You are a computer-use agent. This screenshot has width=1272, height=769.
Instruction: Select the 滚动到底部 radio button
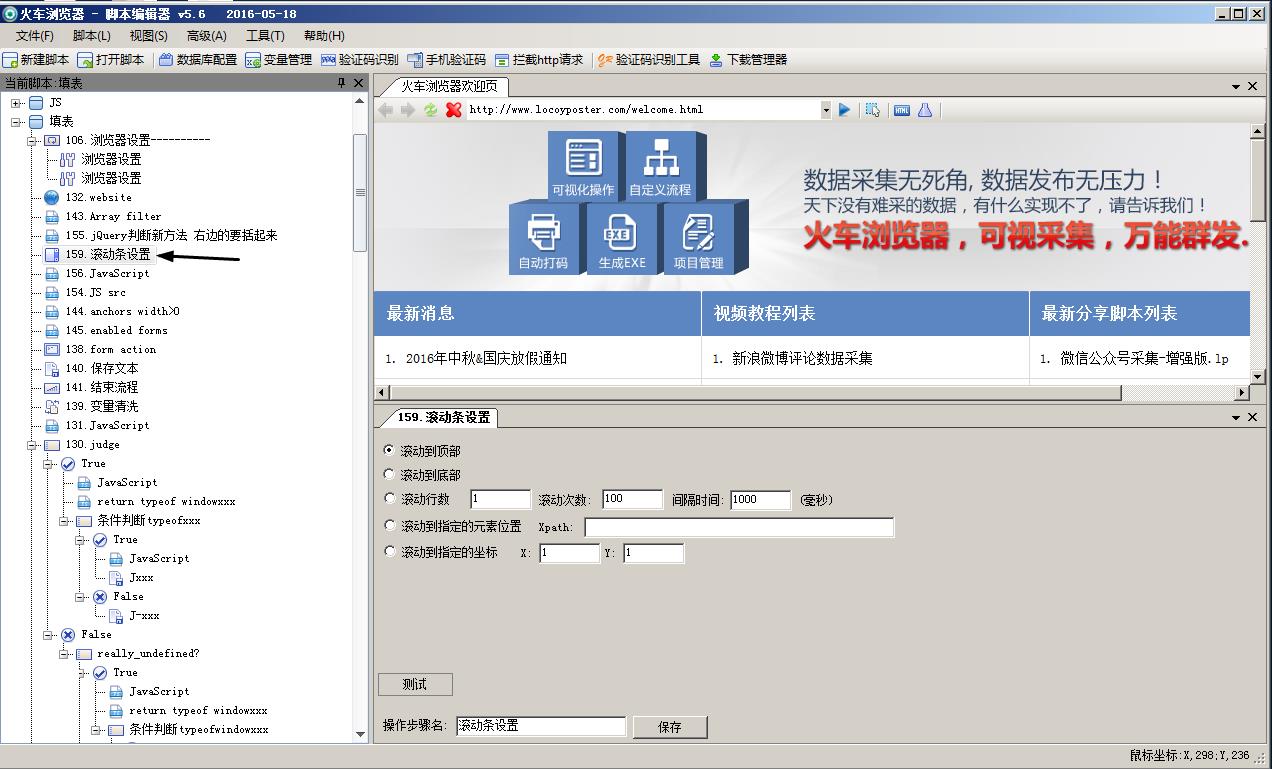[389, 474]
